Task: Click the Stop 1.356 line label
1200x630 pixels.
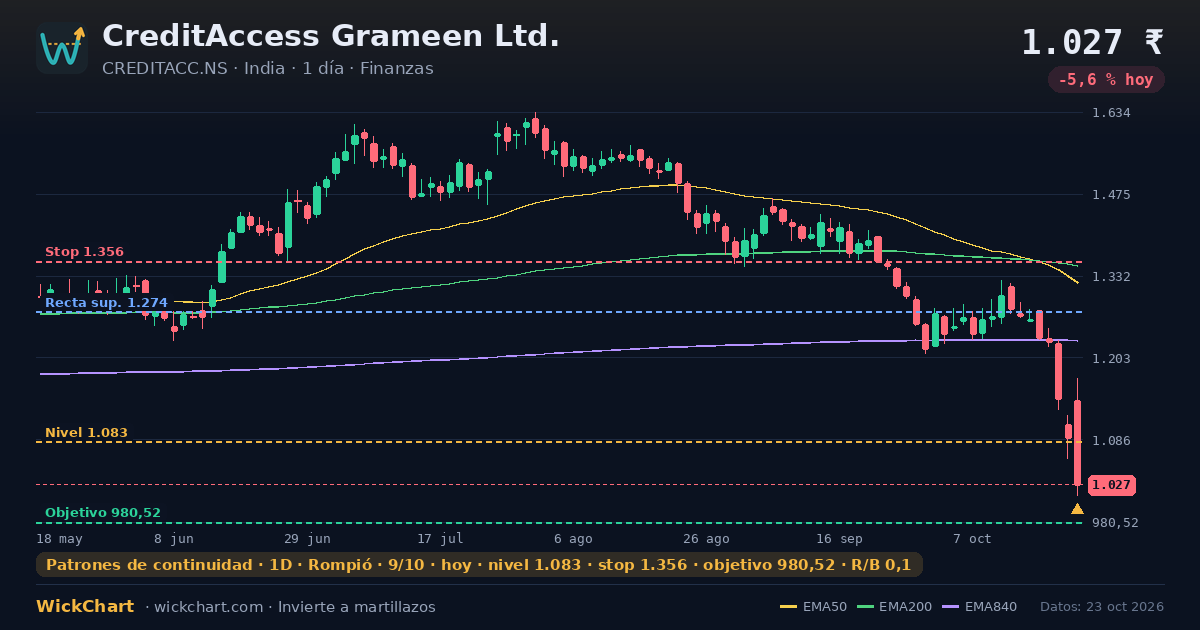Action: (x=84, y=252)
